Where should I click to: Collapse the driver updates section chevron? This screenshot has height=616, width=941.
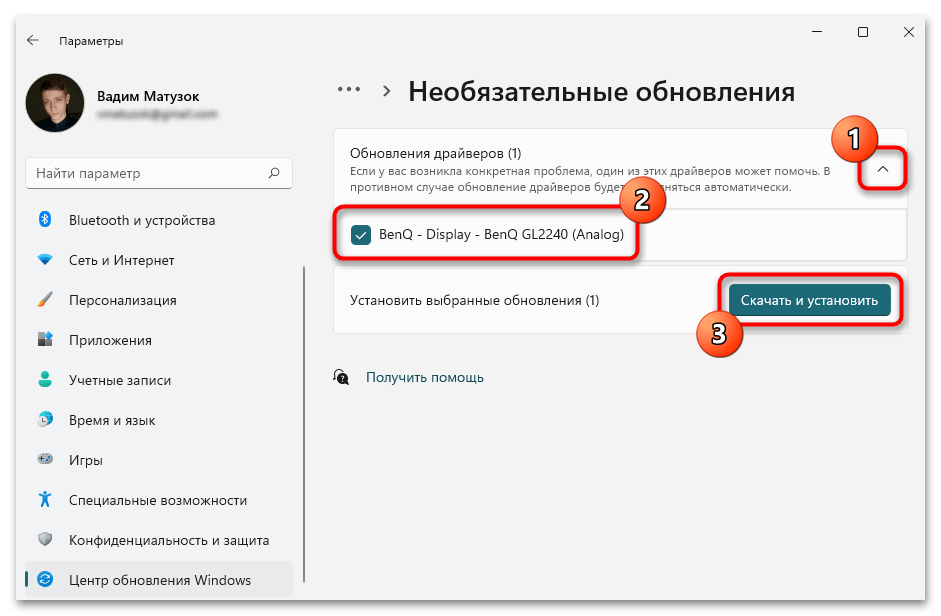coord(882,170)
